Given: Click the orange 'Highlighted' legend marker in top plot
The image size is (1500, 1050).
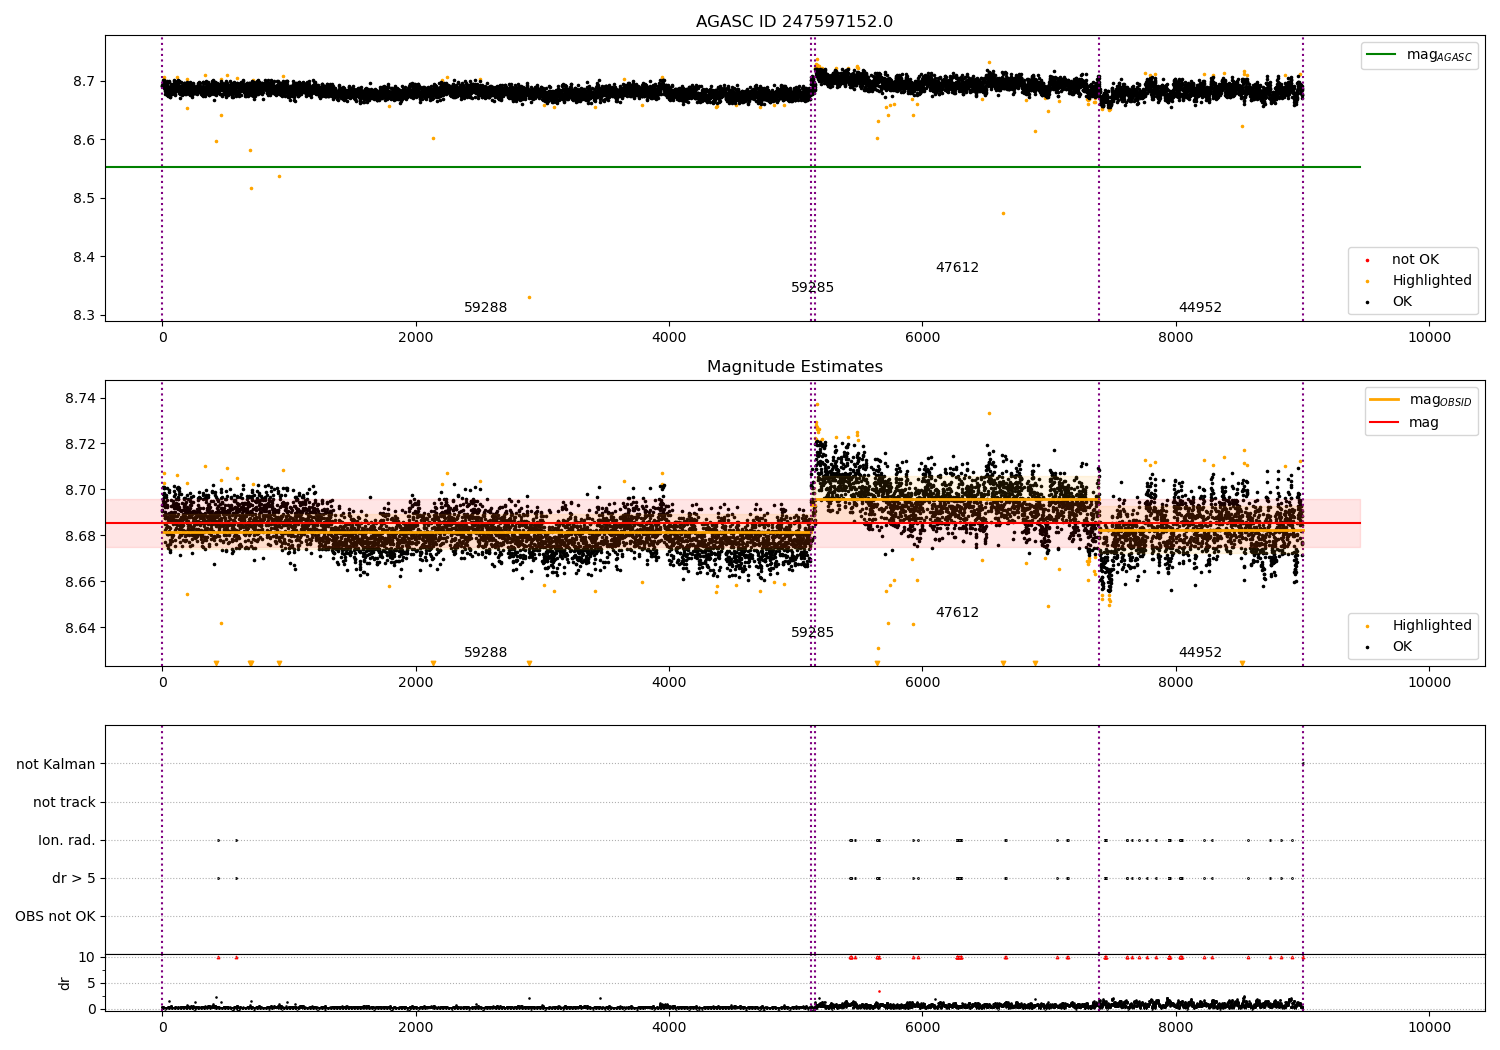Looking at the screenshot, I should pos(1367,281).
